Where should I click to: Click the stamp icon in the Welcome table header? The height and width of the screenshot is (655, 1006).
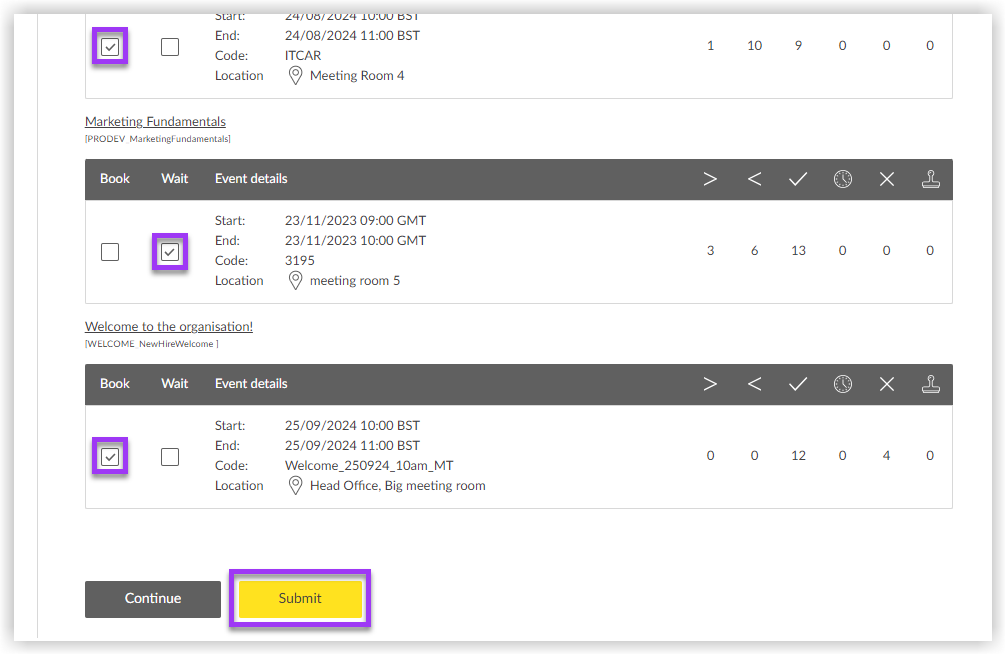tap(930, 384)
